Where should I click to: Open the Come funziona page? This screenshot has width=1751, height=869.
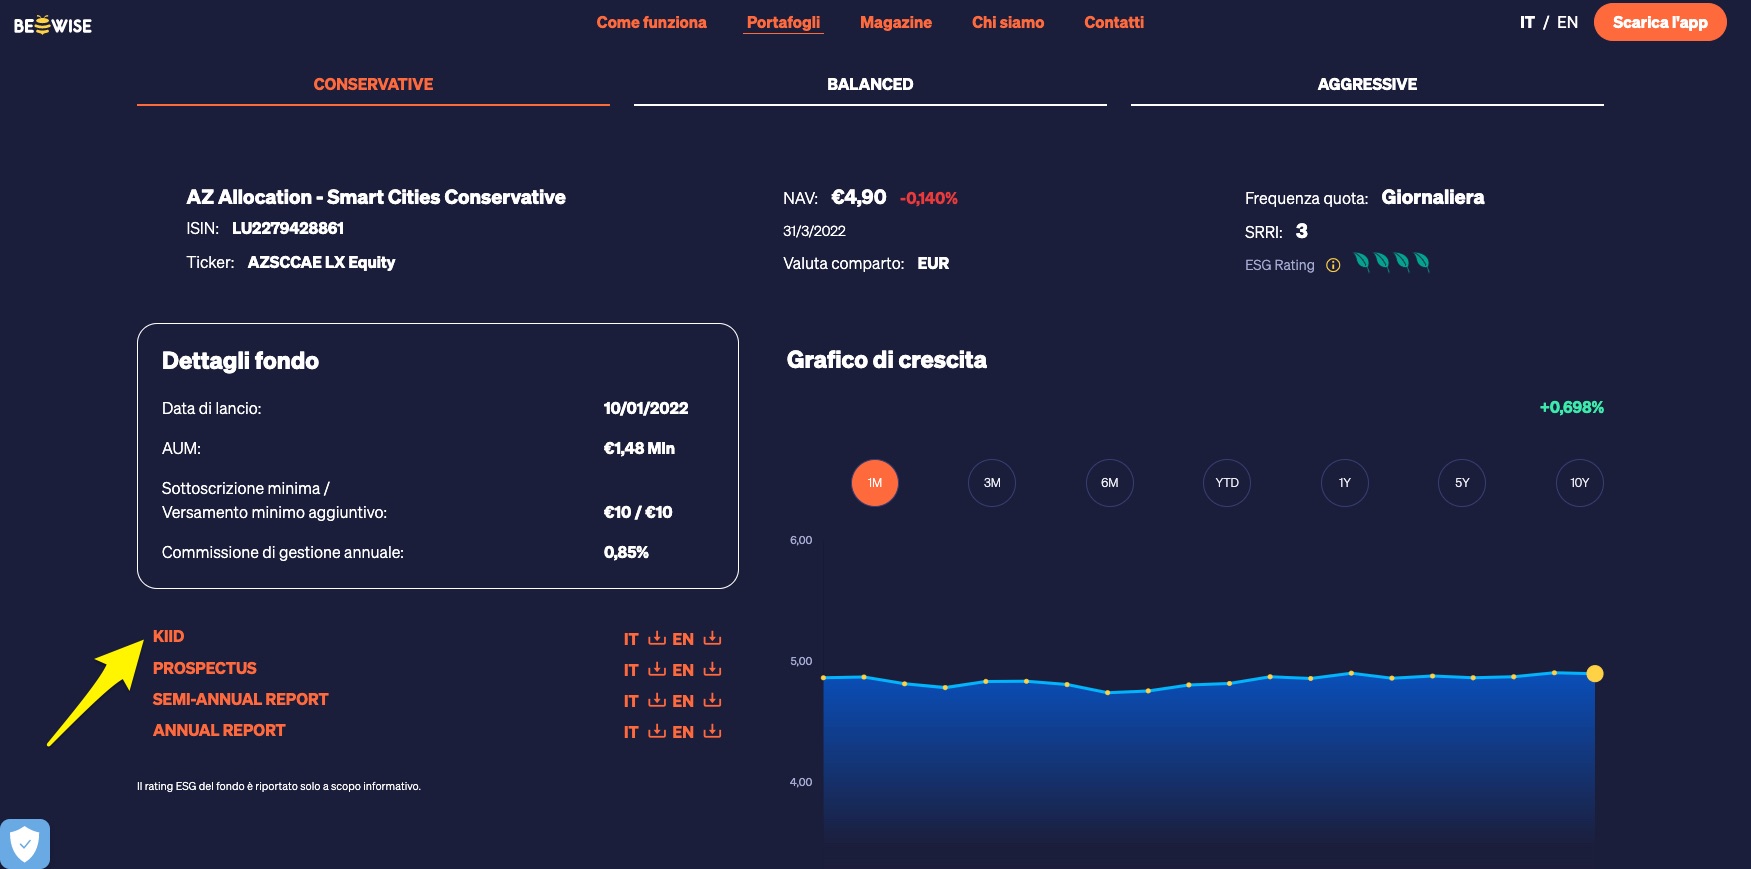pos(651,22)
